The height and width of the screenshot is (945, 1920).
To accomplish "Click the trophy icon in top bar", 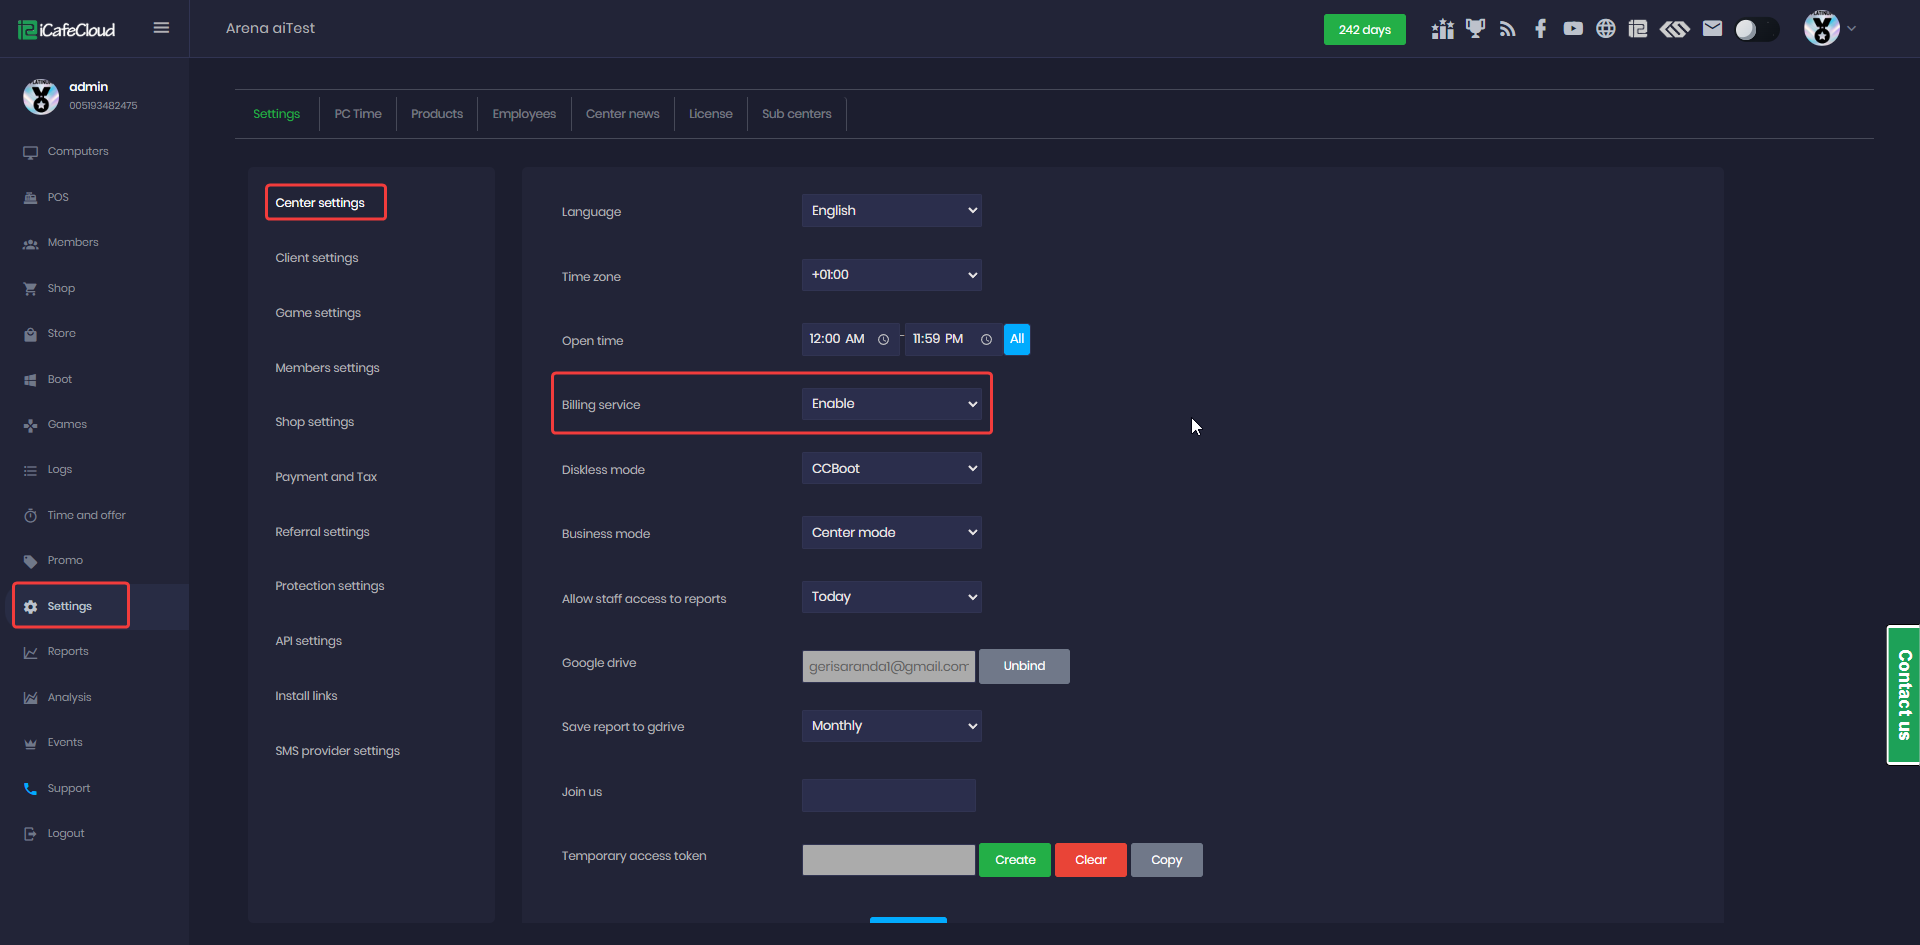I will point(1475,29).
